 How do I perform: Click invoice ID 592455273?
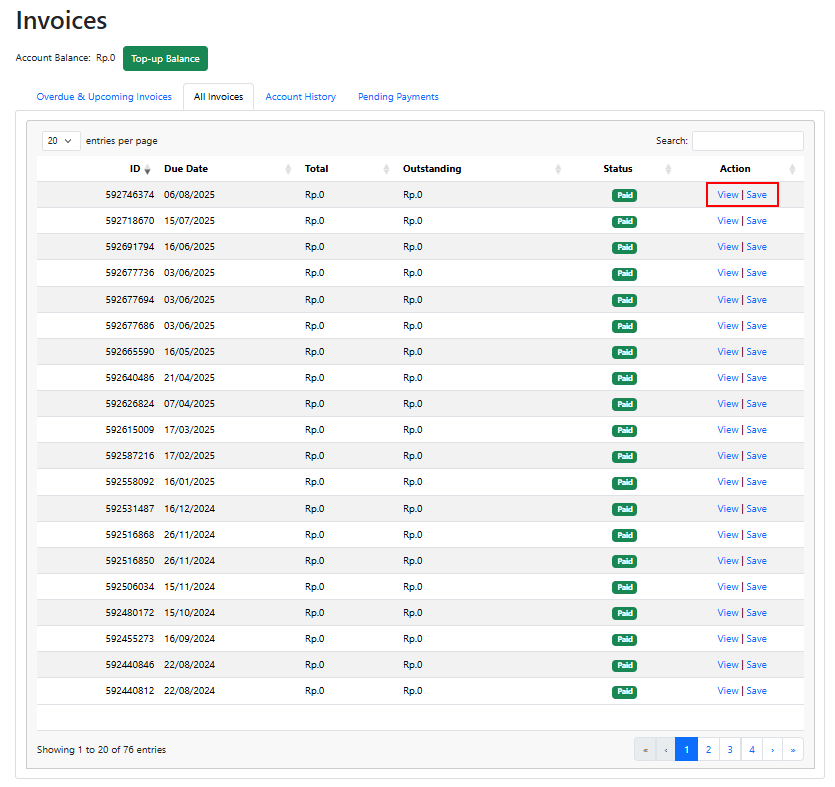point(129,640)
